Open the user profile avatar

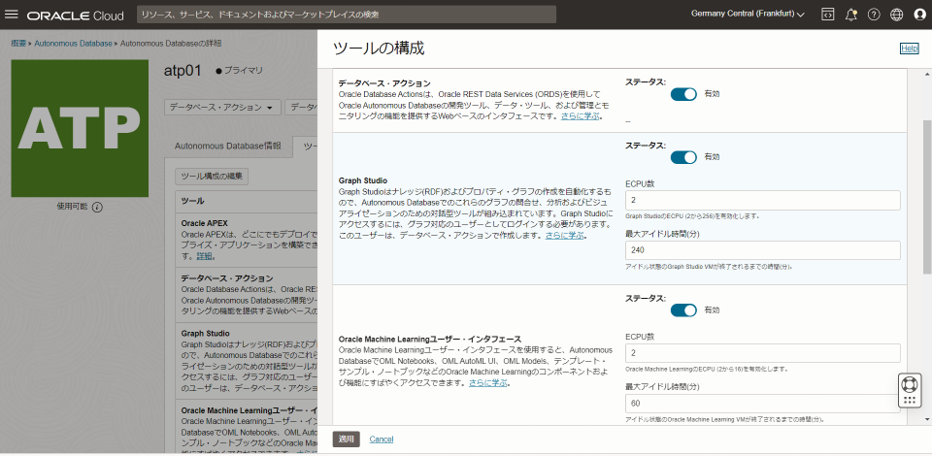coord(920,15)
